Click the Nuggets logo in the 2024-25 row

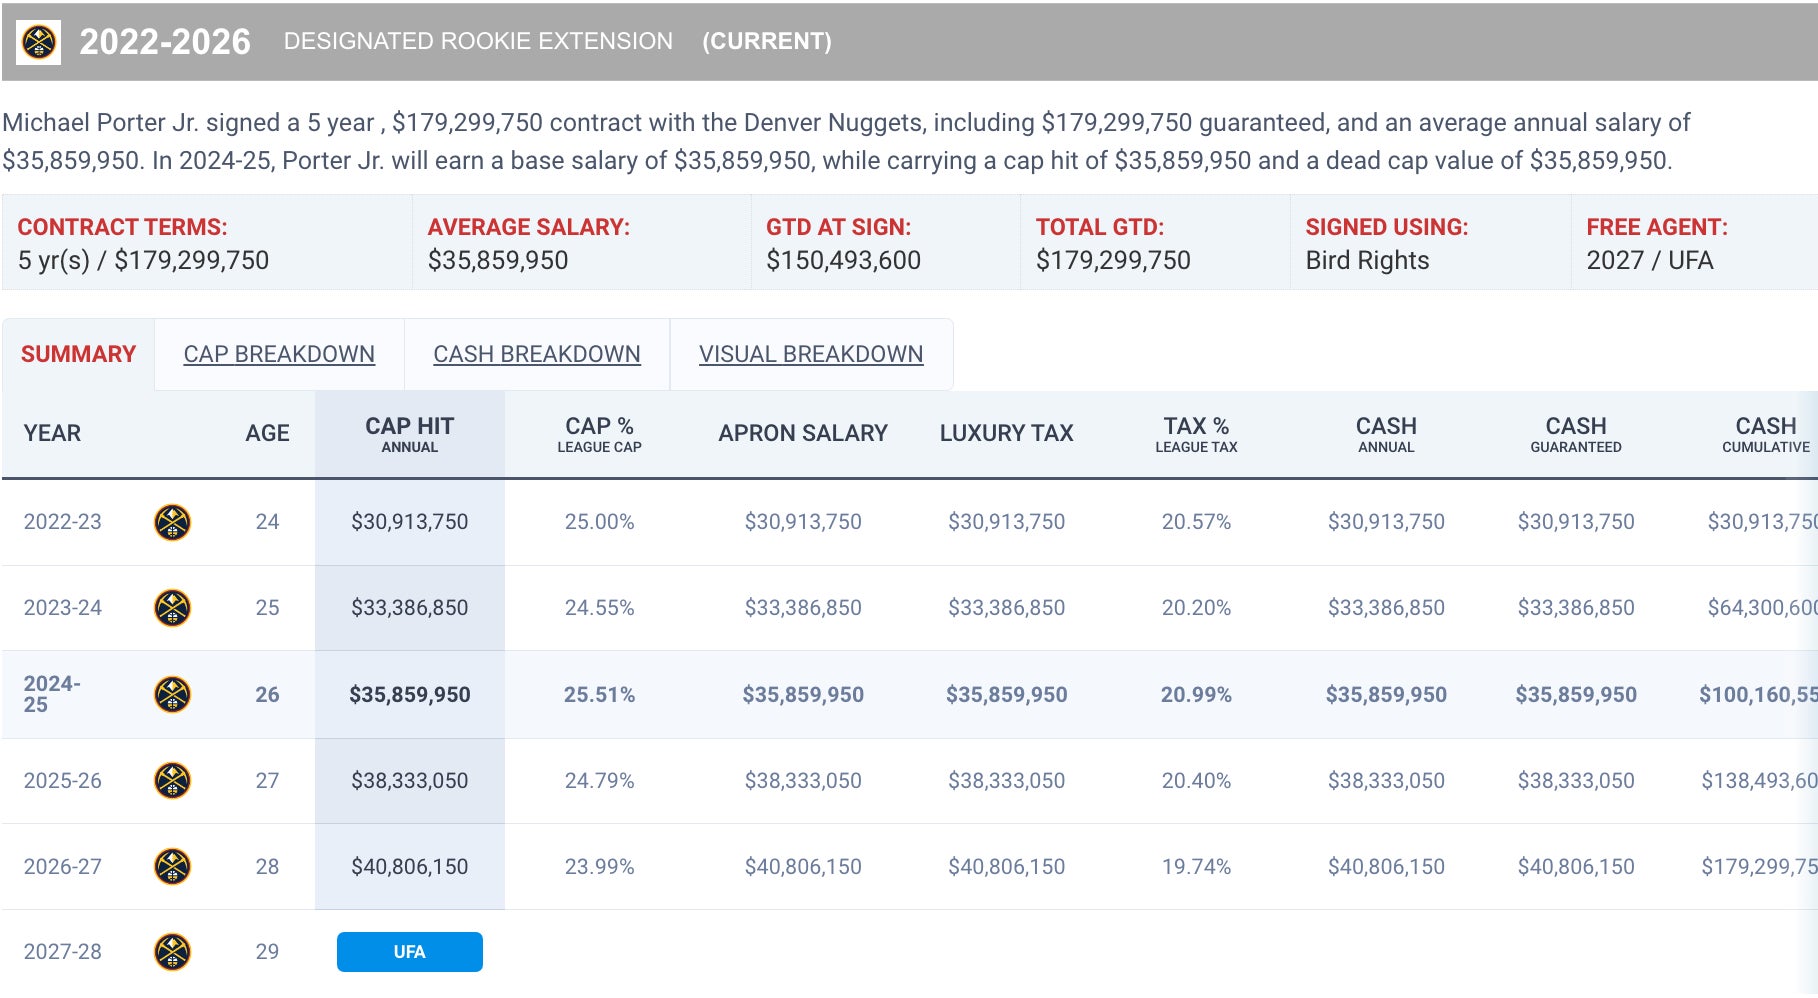click(172, 694)
